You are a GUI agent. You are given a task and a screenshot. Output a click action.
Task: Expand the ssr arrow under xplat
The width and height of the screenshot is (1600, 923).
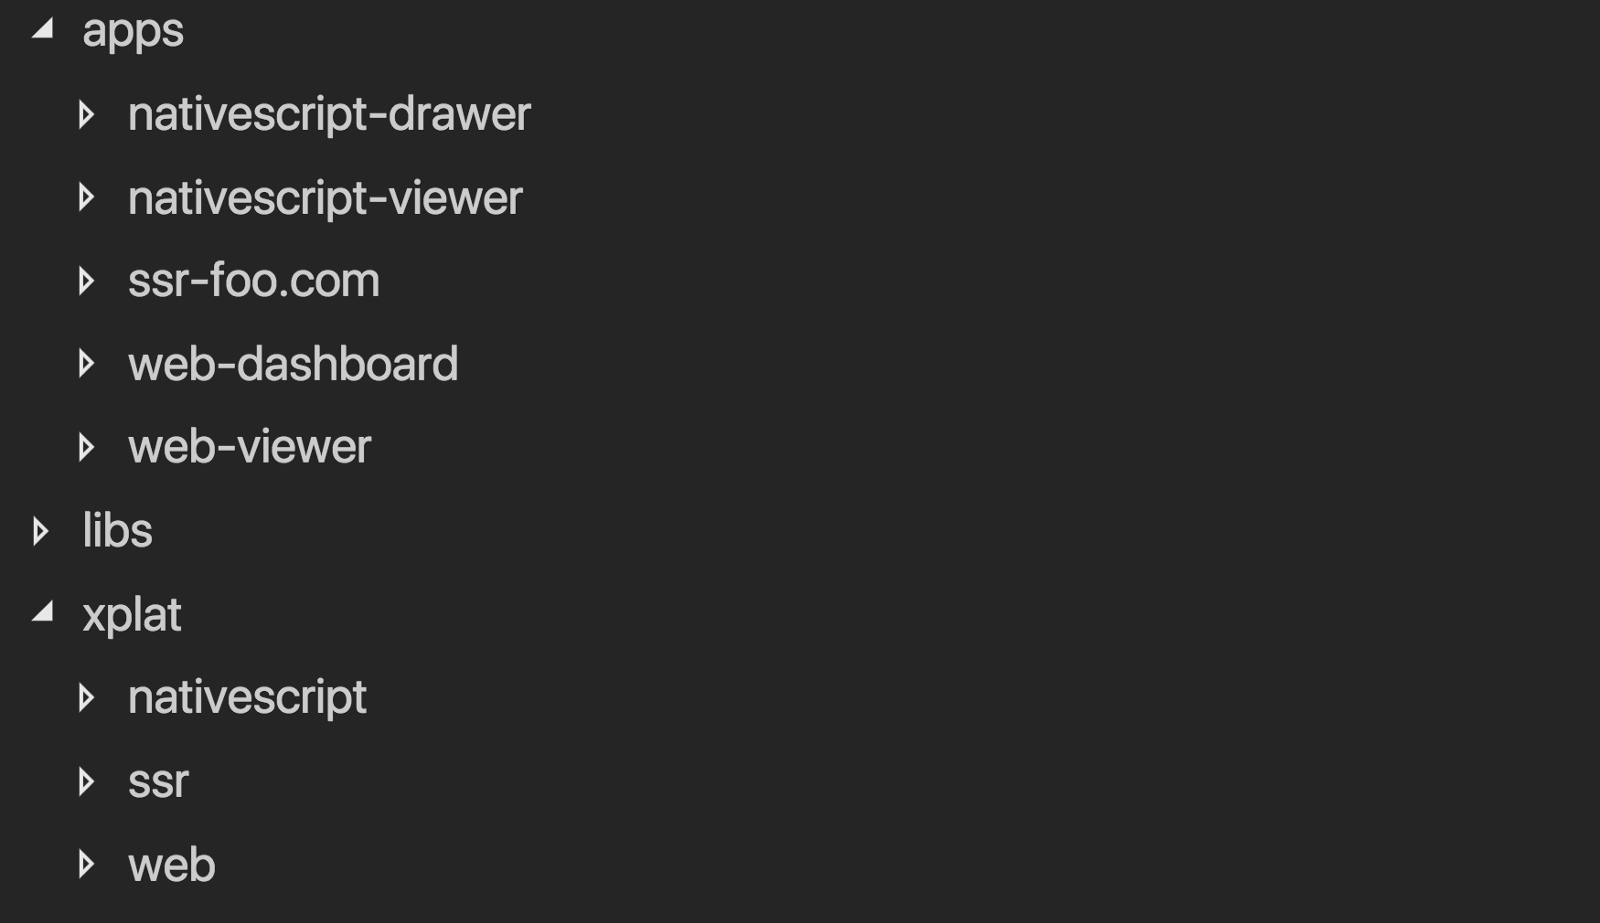click(x=87, y=781)
